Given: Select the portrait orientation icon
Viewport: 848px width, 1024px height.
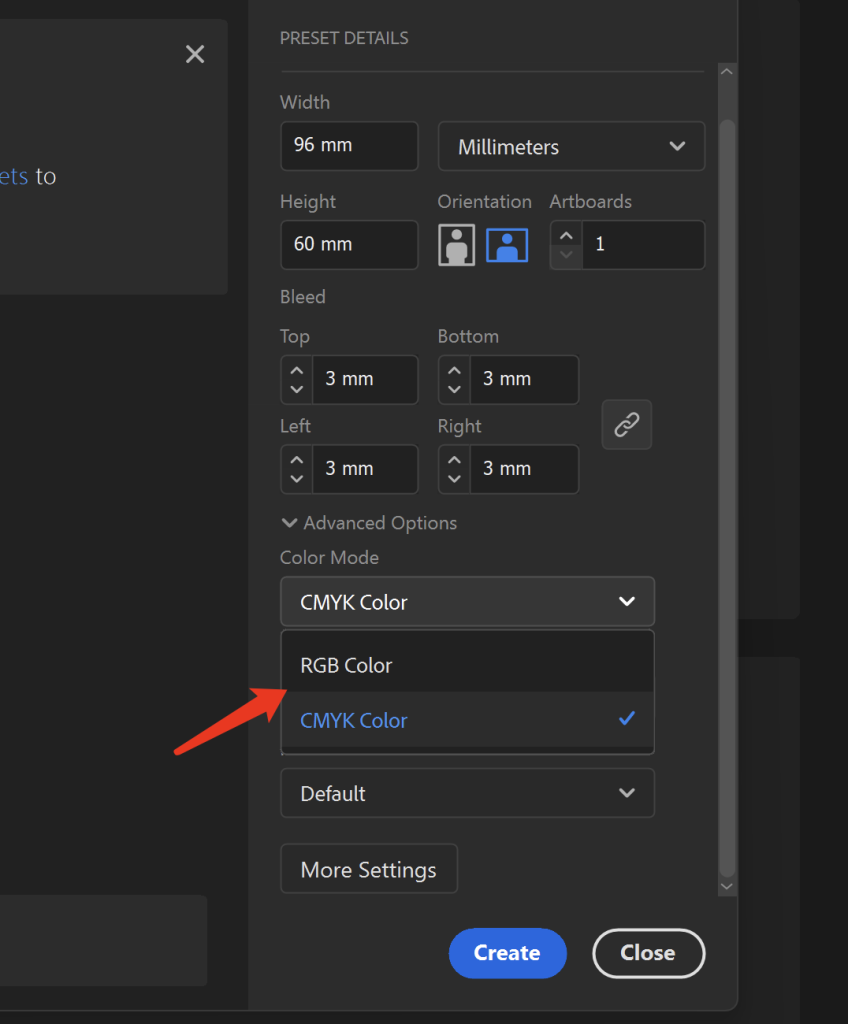Looking at the screenshot, I should click(456, 245).
